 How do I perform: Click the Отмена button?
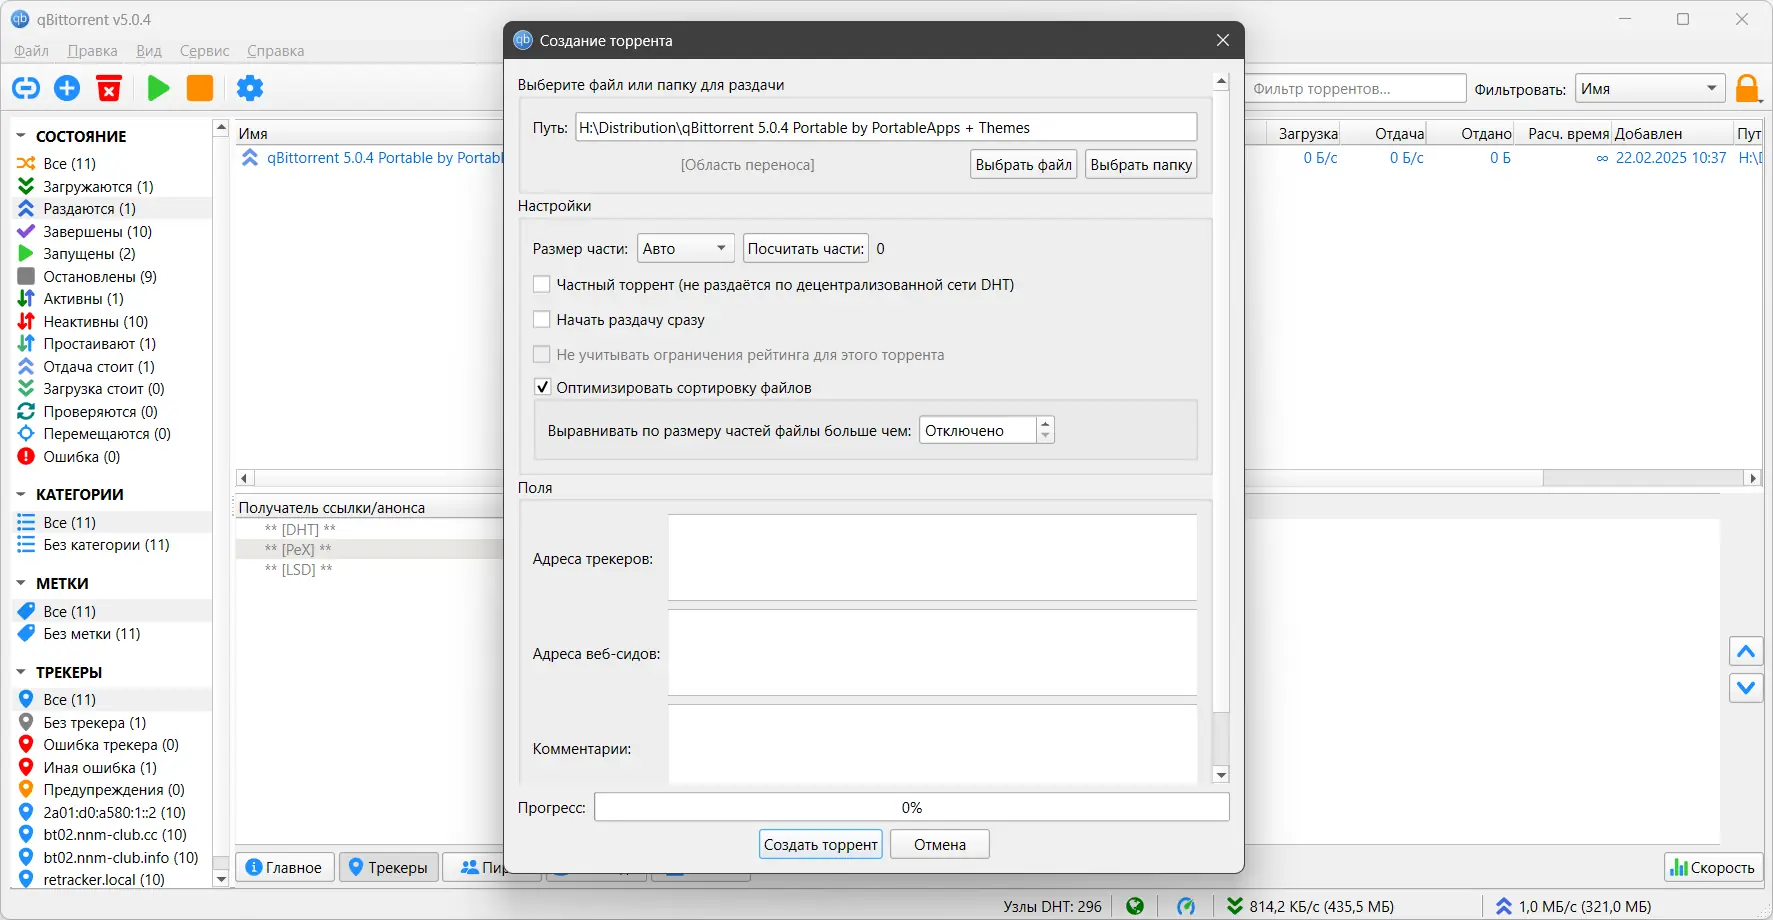(x=940, y=845)
